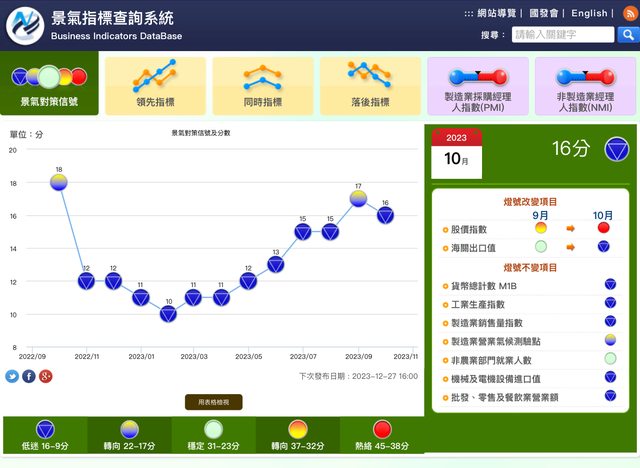Open the 景氣對策信號 tab
The height and width of the screenshot is (468, 640).
[x=49, y=86]
